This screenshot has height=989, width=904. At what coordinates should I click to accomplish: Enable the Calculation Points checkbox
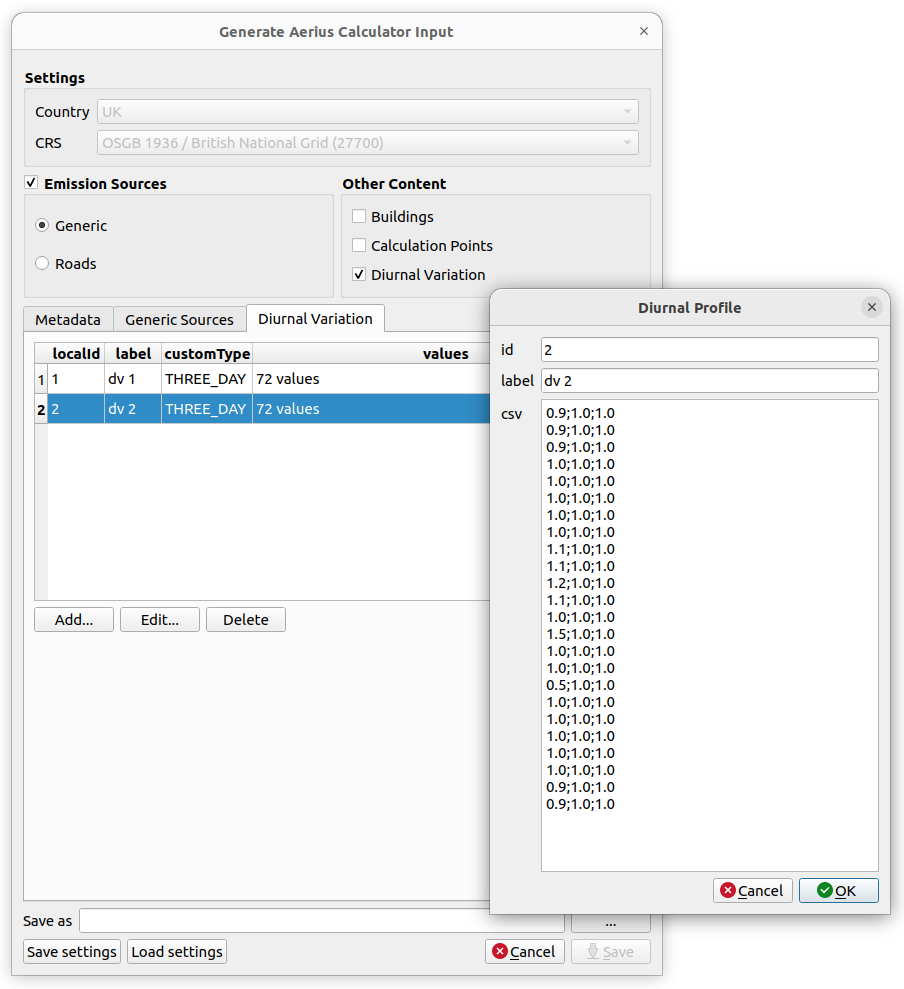click(359, 245)
